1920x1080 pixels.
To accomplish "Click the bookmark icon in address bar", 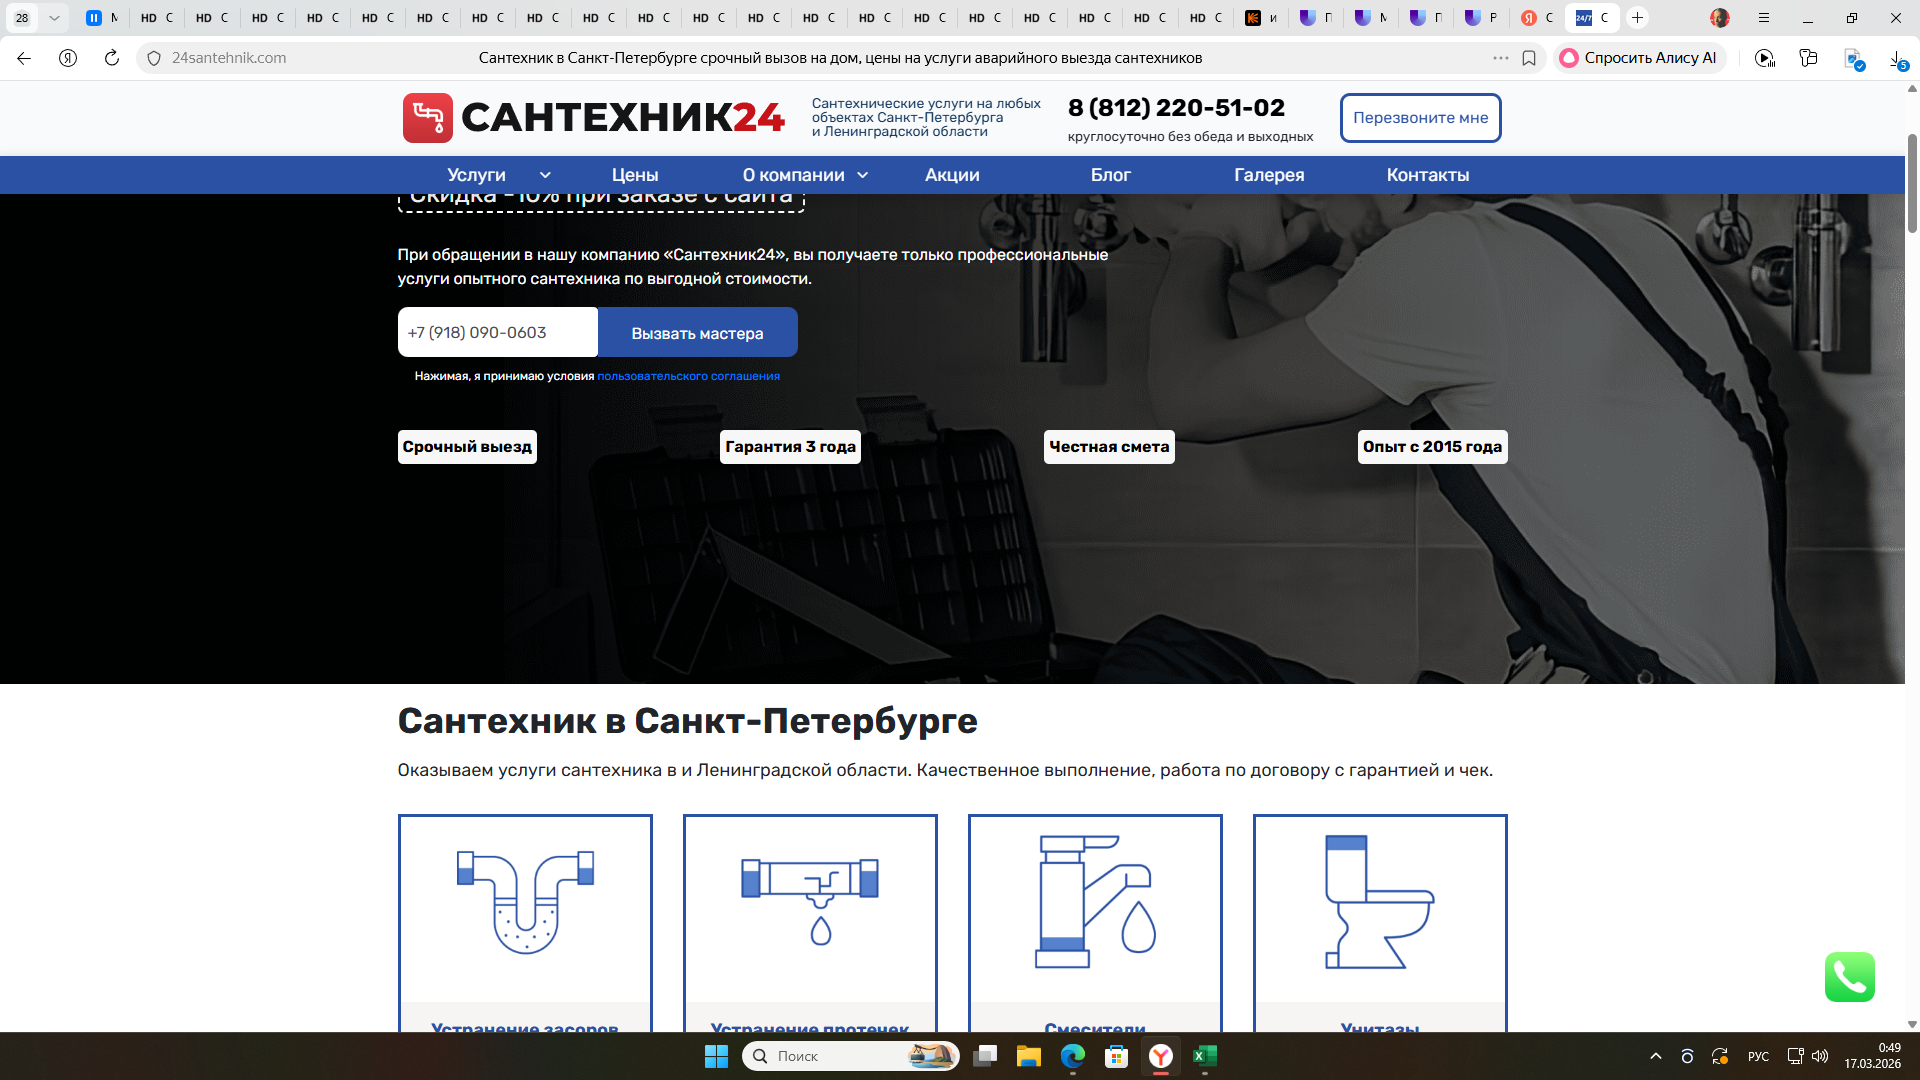I will tap(1529, 58).
